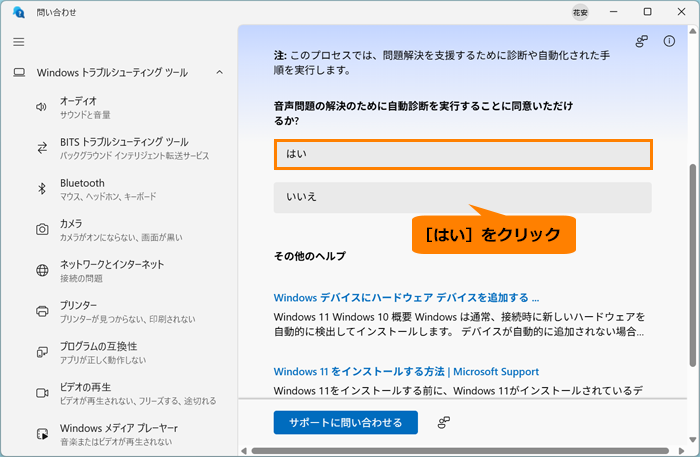Click the その他のヘルプ heading

tap(309, 256)
